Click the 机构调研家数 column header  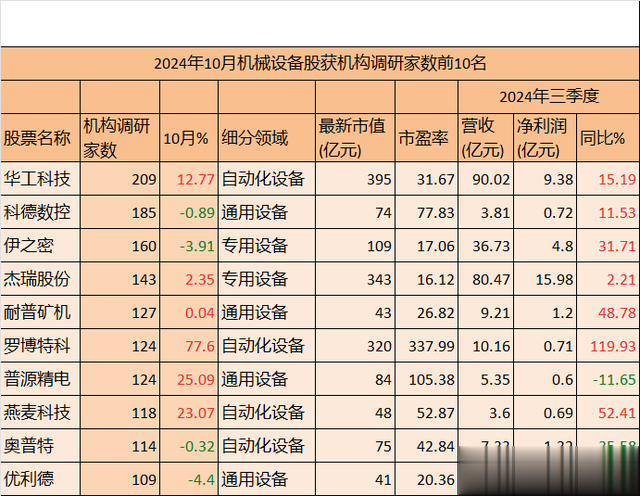coord(120,138)
